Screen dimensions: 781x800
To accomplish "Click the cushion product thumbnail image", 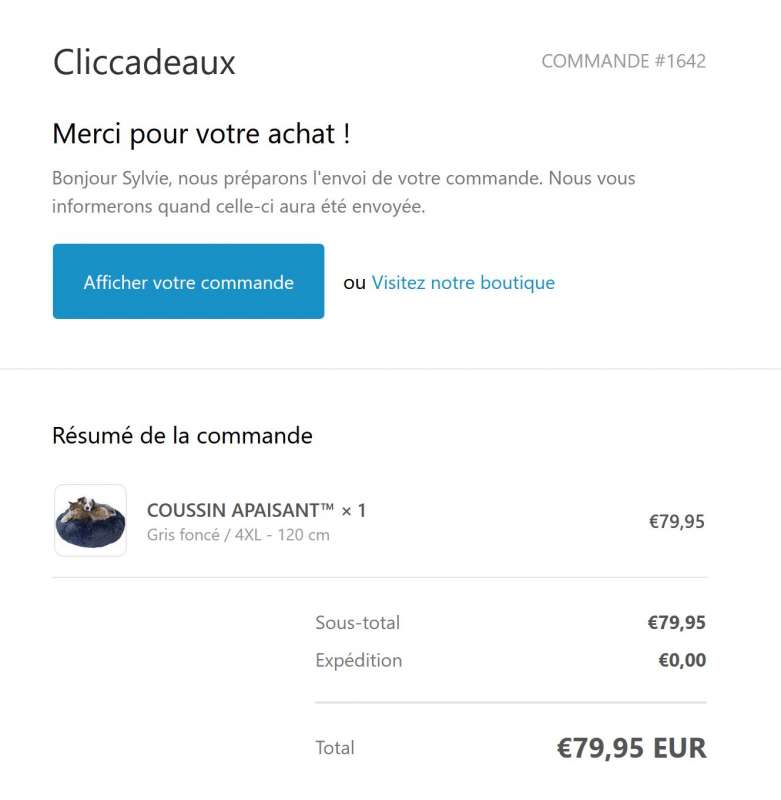I will [90, 520].
